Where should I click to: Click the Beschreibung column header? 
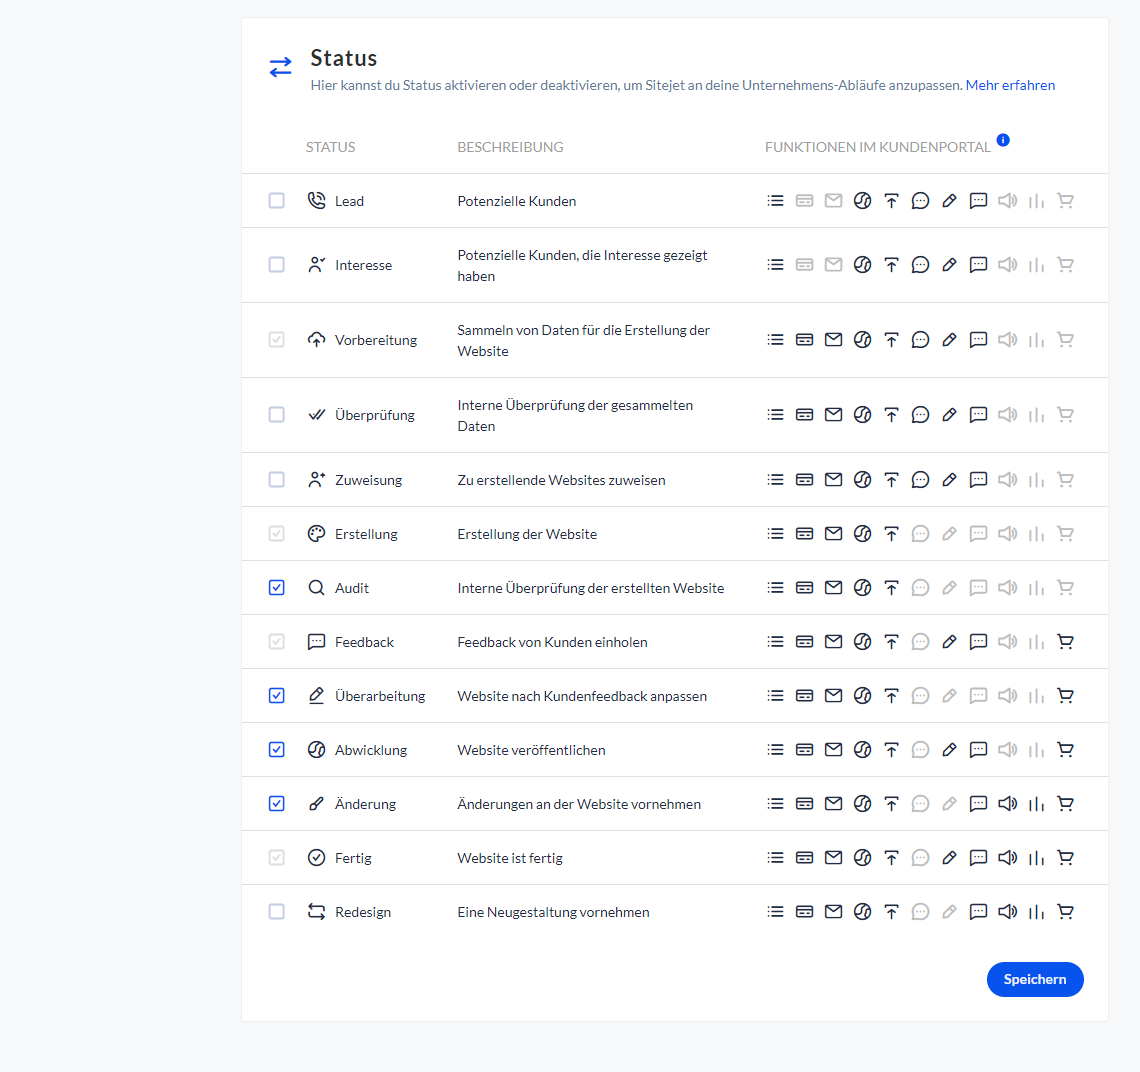(x=510, y=147)
